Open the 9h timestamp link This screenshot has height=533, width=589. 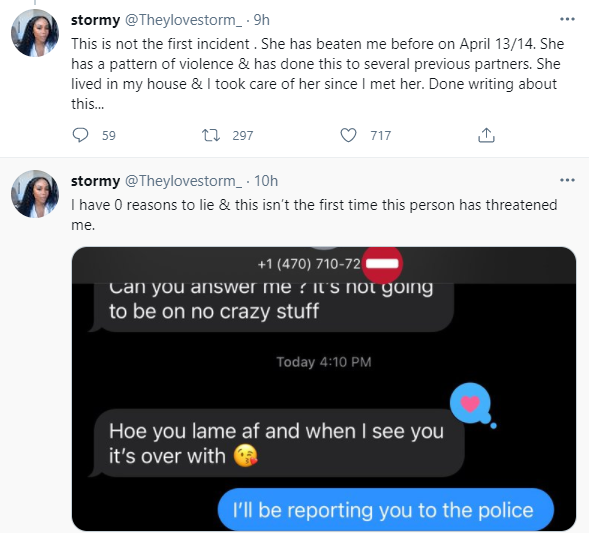click(x=261, y=20)
